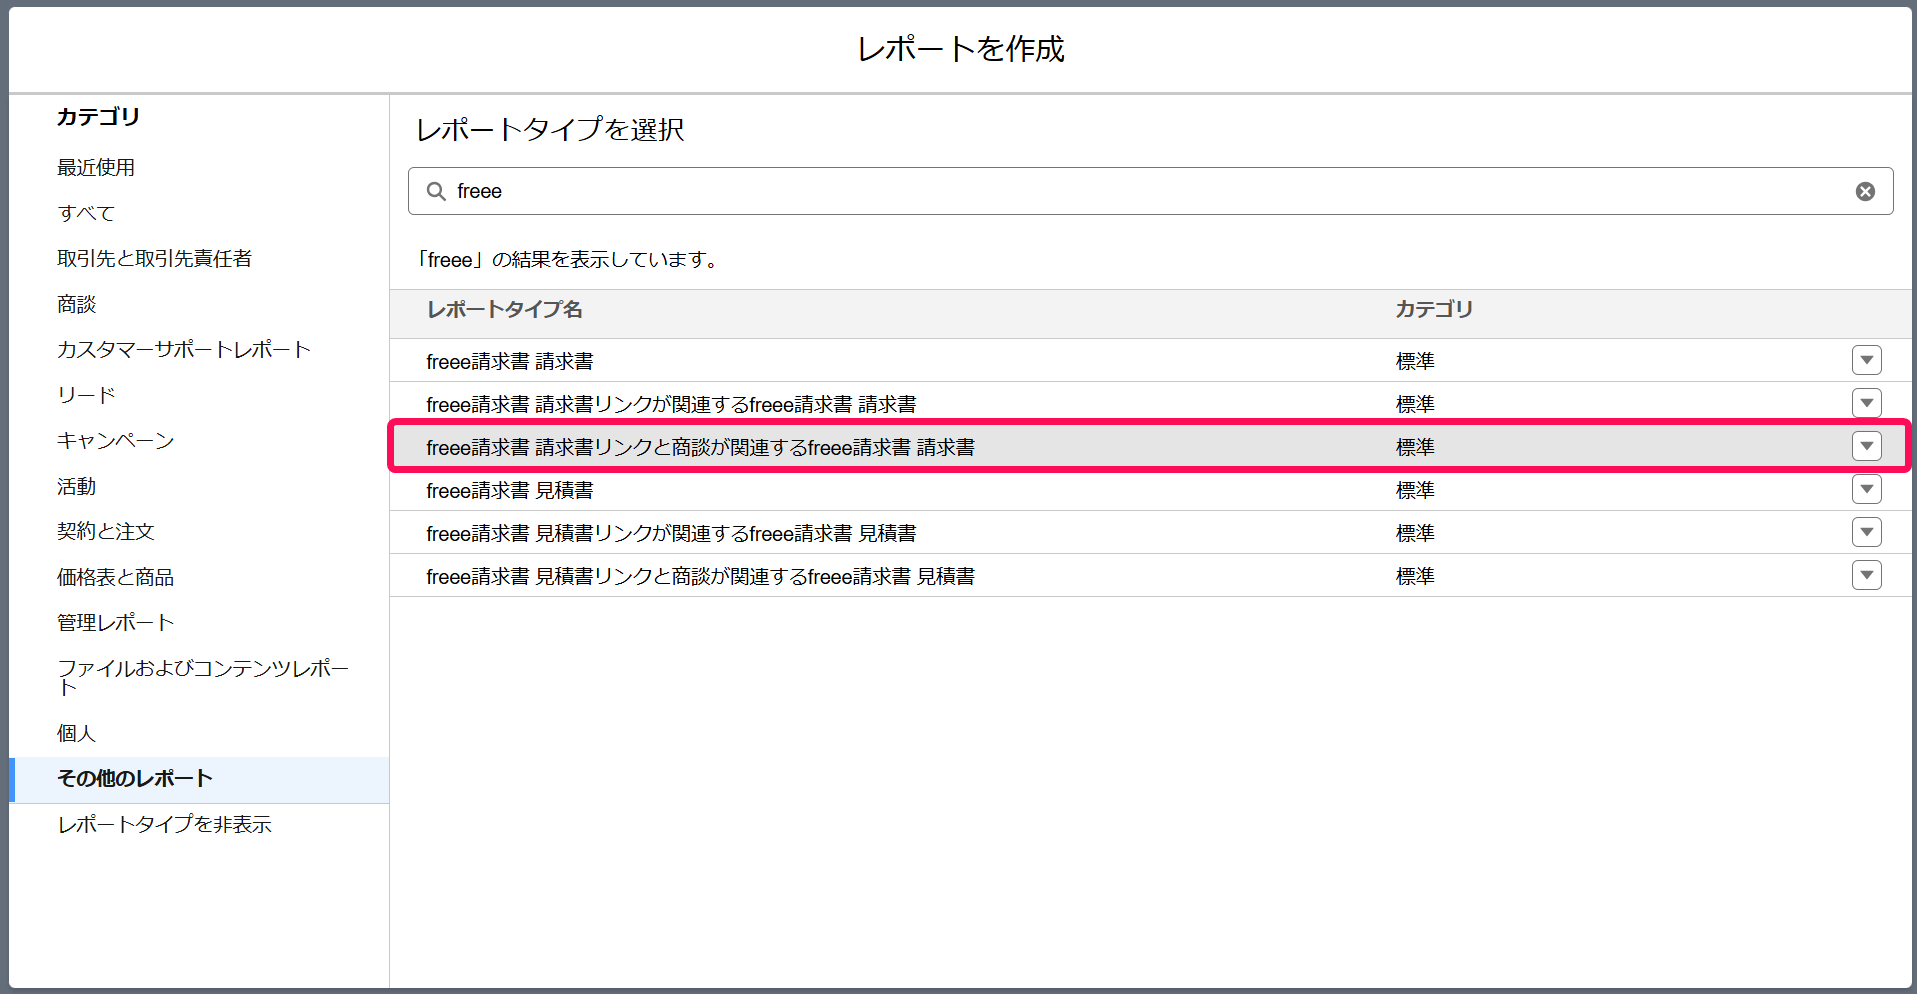Select 契約と注文 category
The height and width of the screenshot is (994, 1917).
click(105, 531)
